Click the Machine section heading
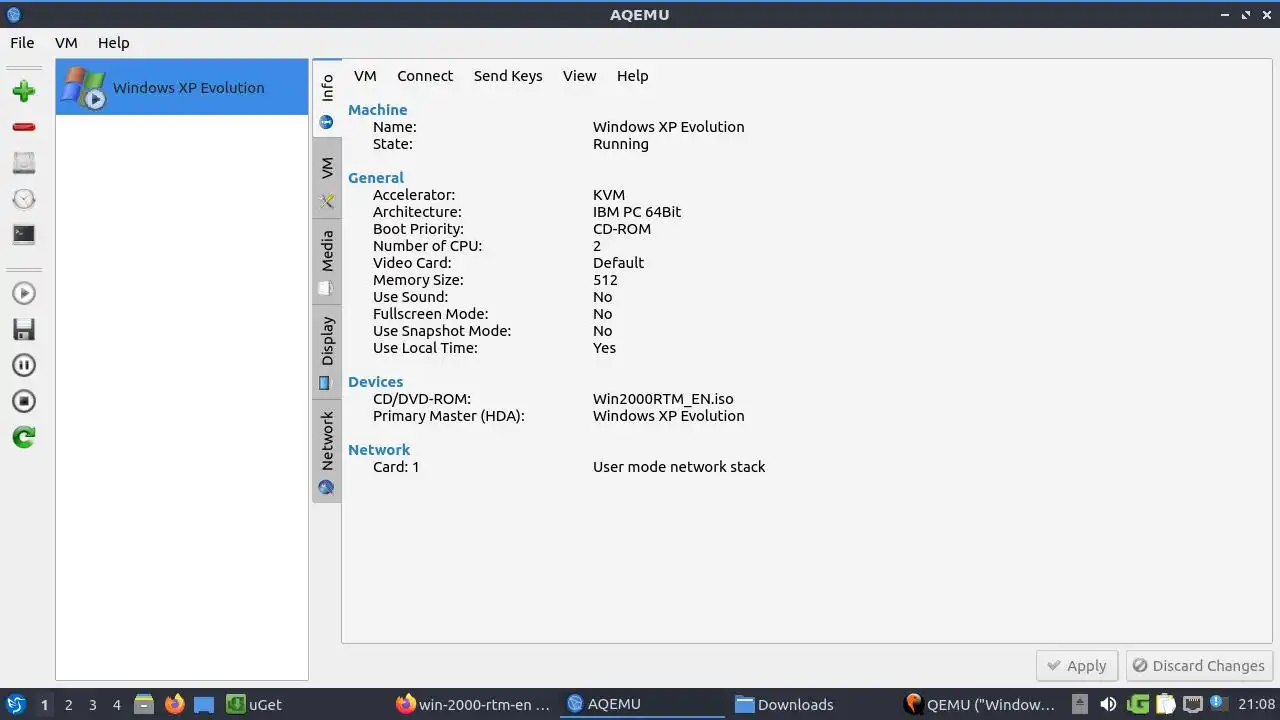1280x720 pixels. [x=377, y=110]
